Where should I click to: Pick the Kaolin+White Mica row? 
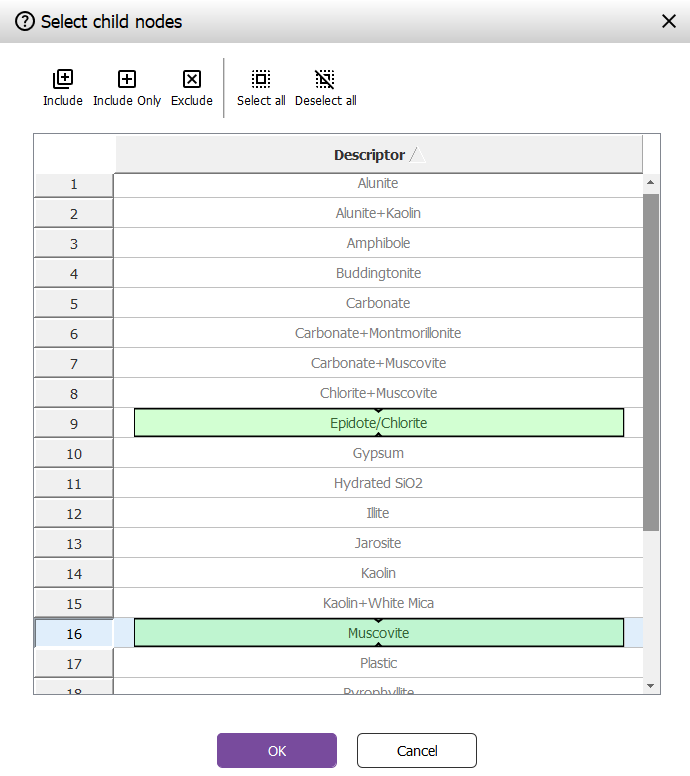pos(378,603)
